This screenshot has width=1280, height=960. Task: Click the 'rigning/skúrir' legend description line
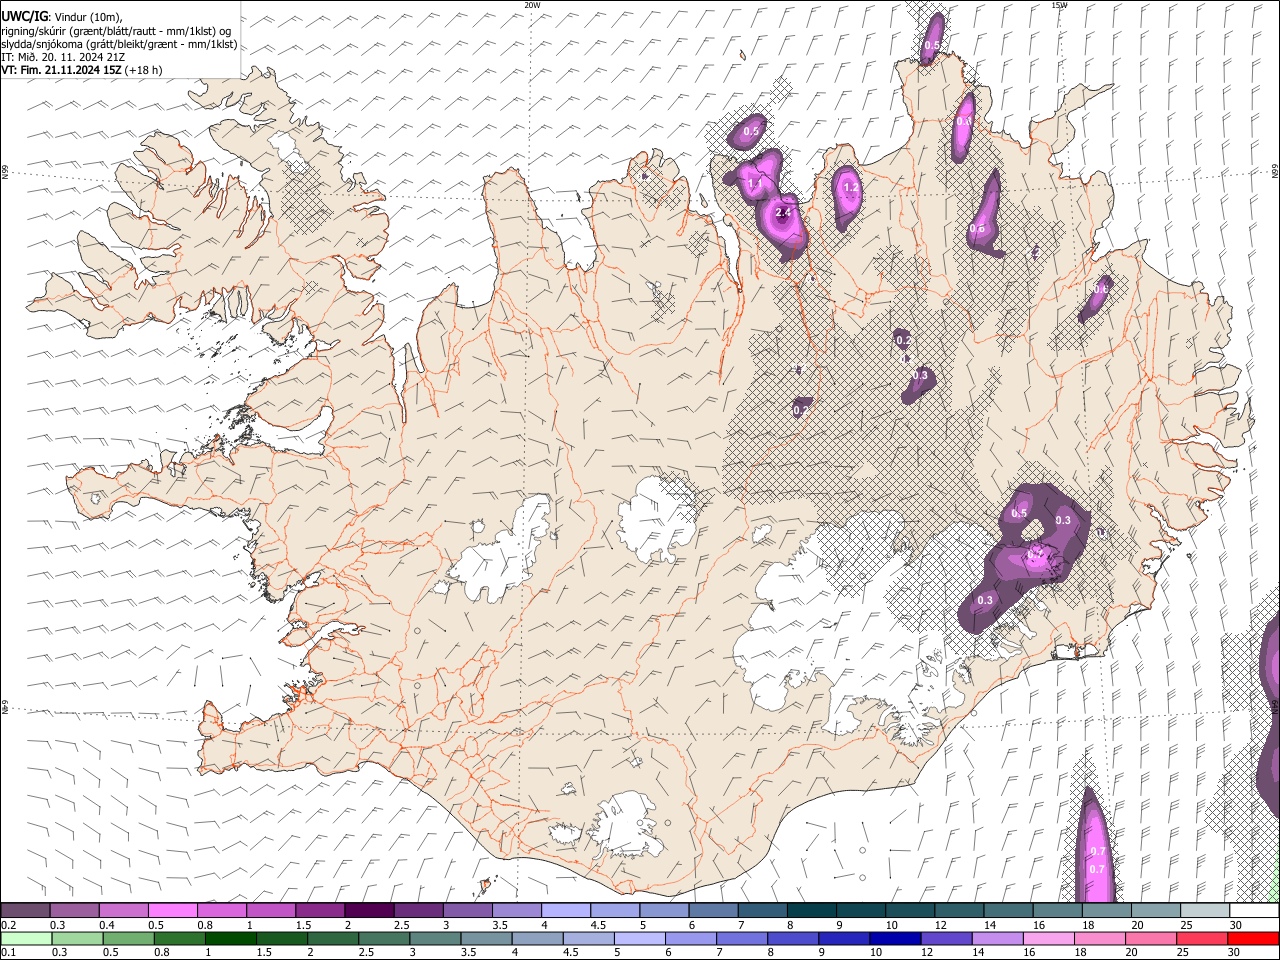point(116,31)
